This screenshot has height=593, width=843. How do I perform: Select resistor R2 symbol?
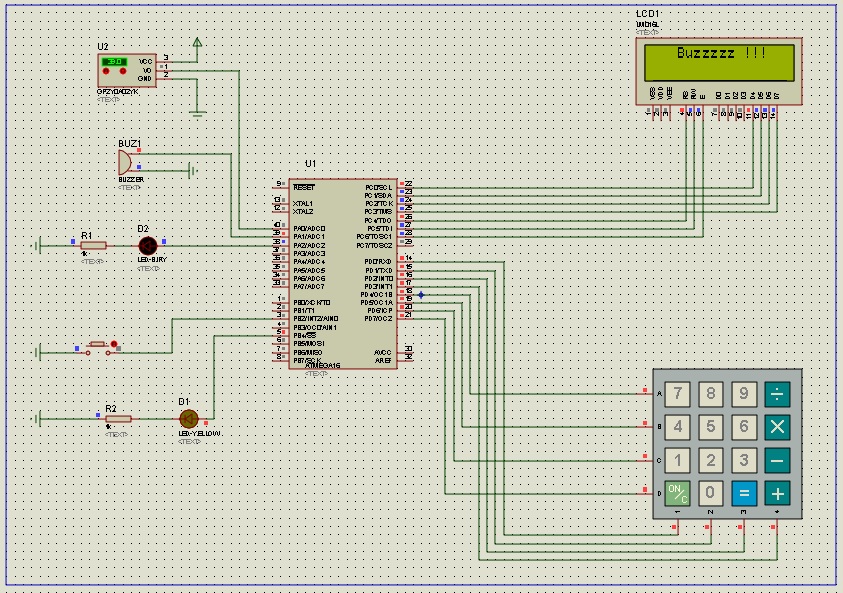pos(118,419)
